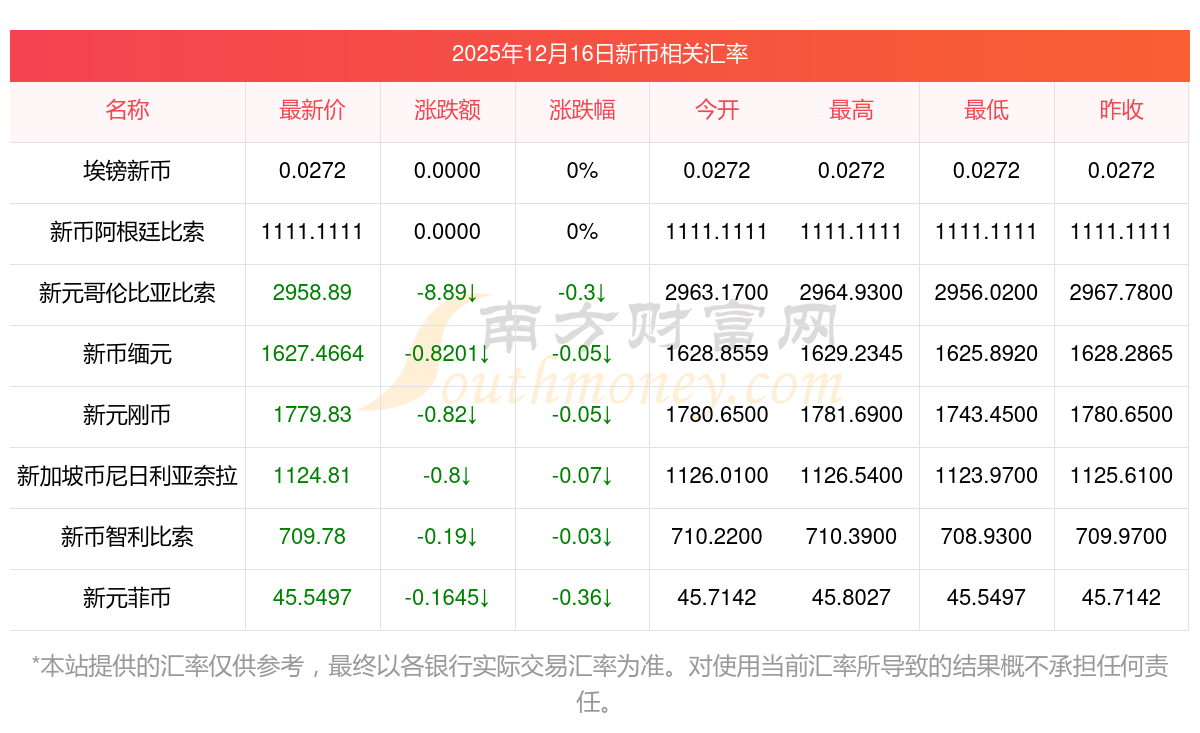Click latest price 1124.81
This screenshot has height=733, width=1200.
tap(312, 476)
